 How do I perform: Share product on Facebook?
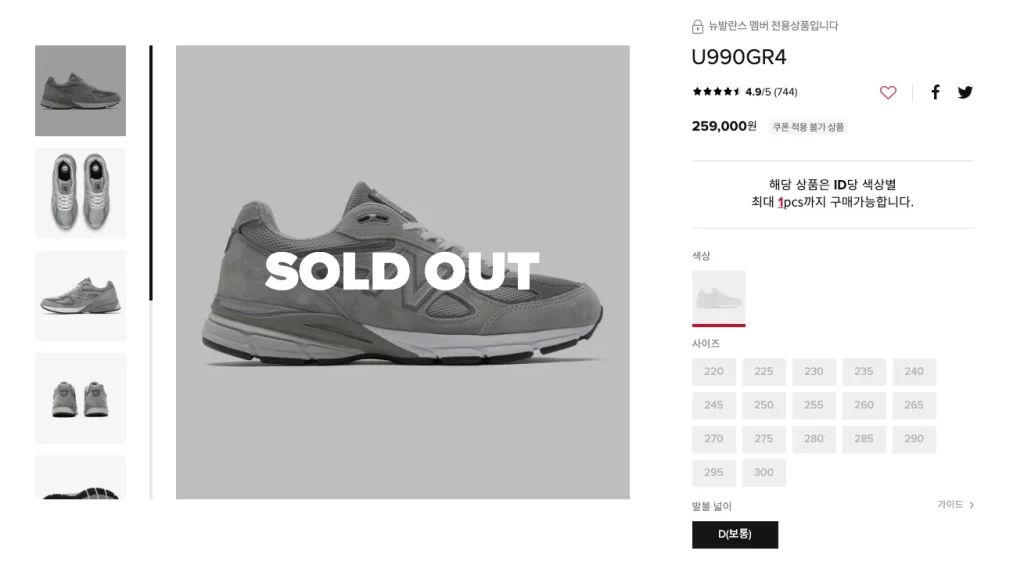click(936, 92)
